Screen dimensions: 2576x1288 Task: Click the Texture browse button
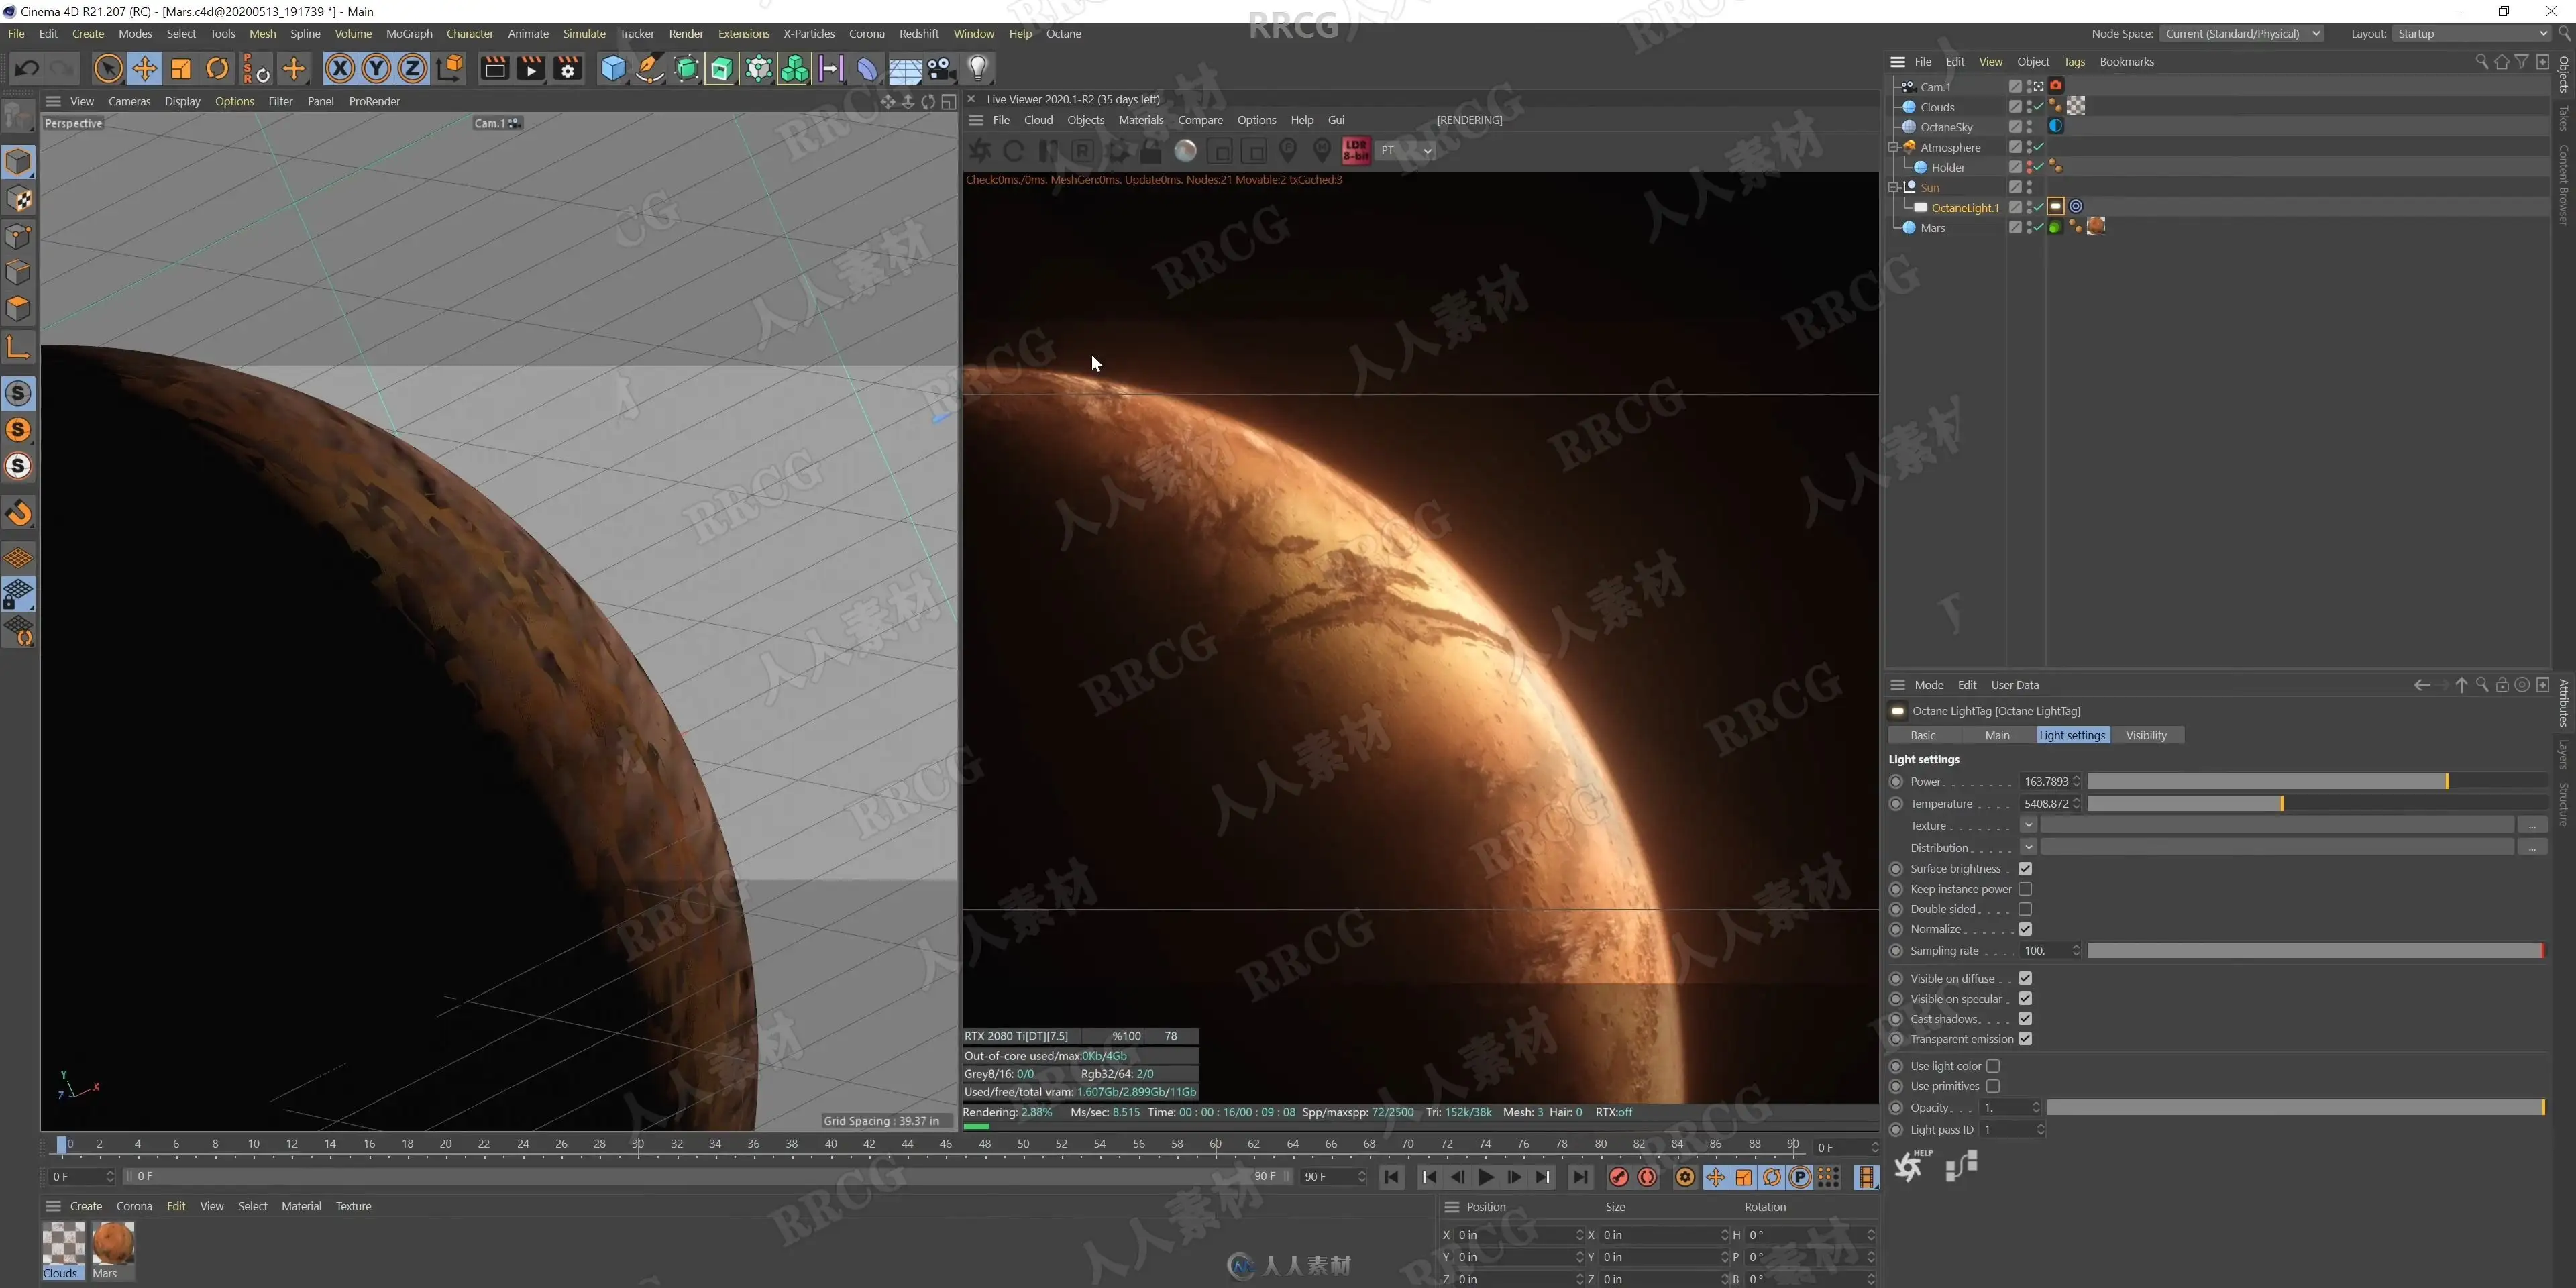point(2531,826)
